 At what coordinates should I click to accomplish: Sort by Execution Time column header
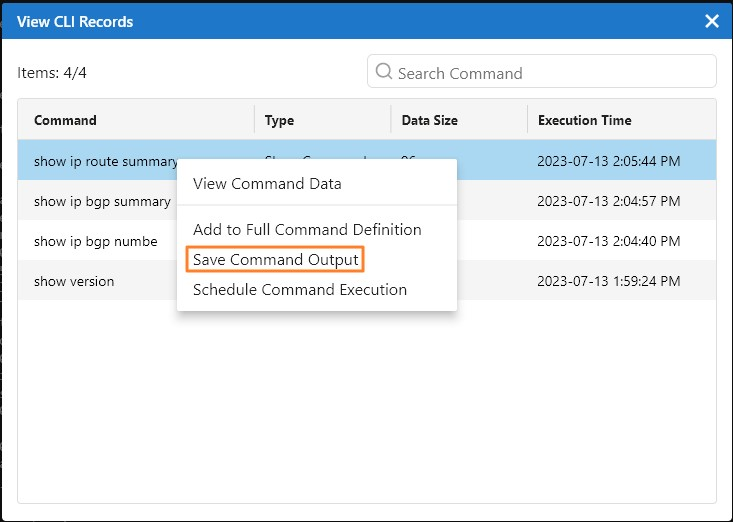pos(585,120)
